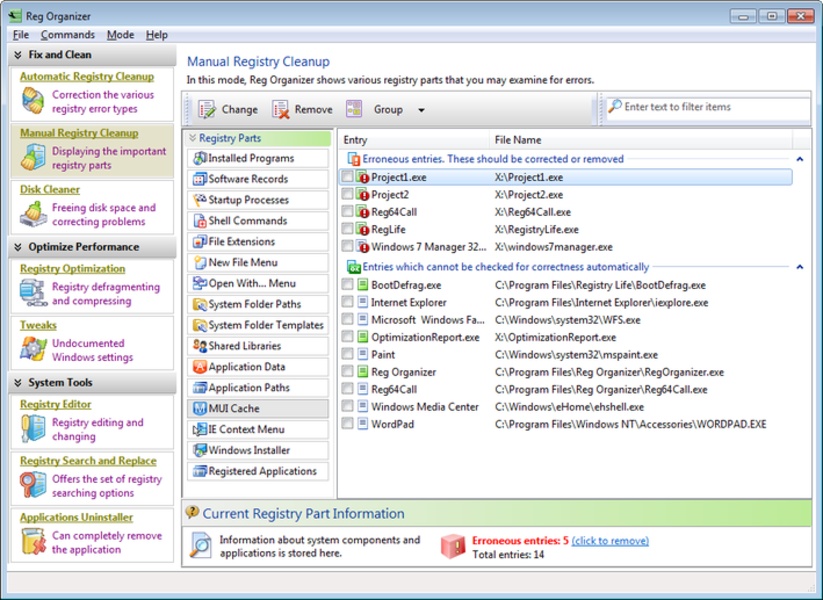Open the Mode menu
The image size is (823, 600).
120,35
